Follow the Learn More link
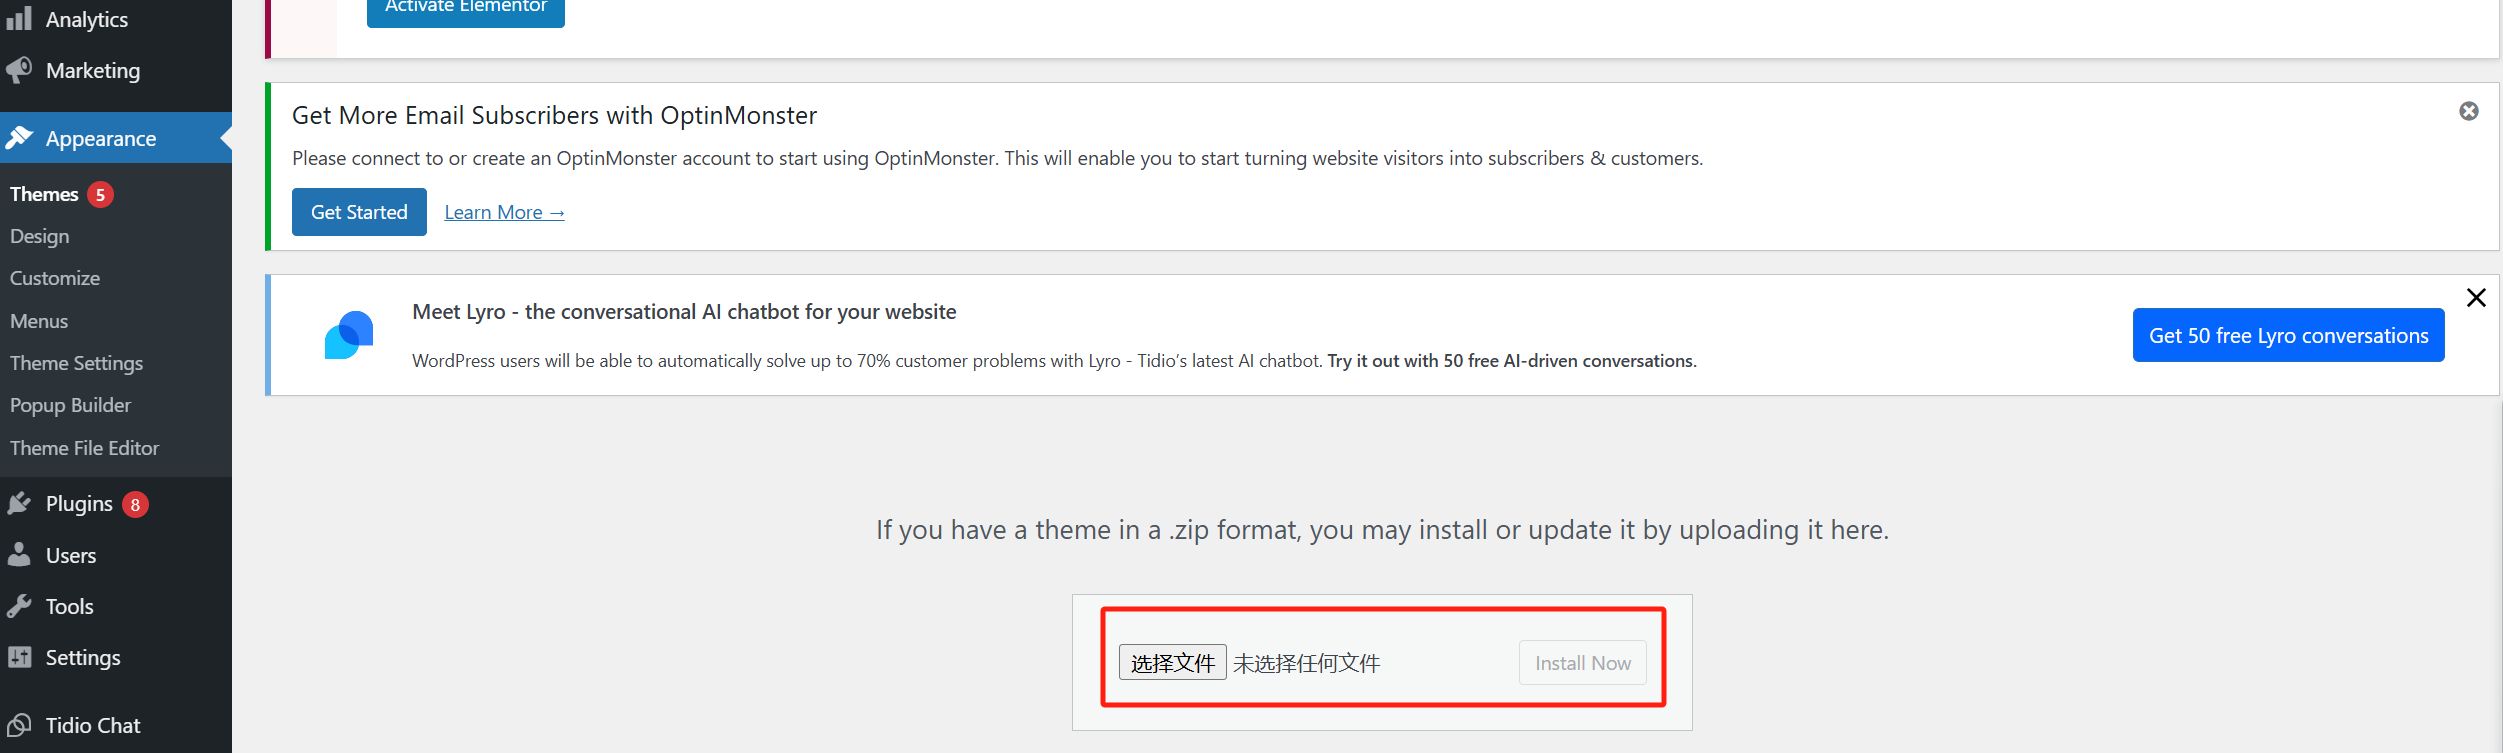Viewport: 2503px width, 753px height. (504, 212)
